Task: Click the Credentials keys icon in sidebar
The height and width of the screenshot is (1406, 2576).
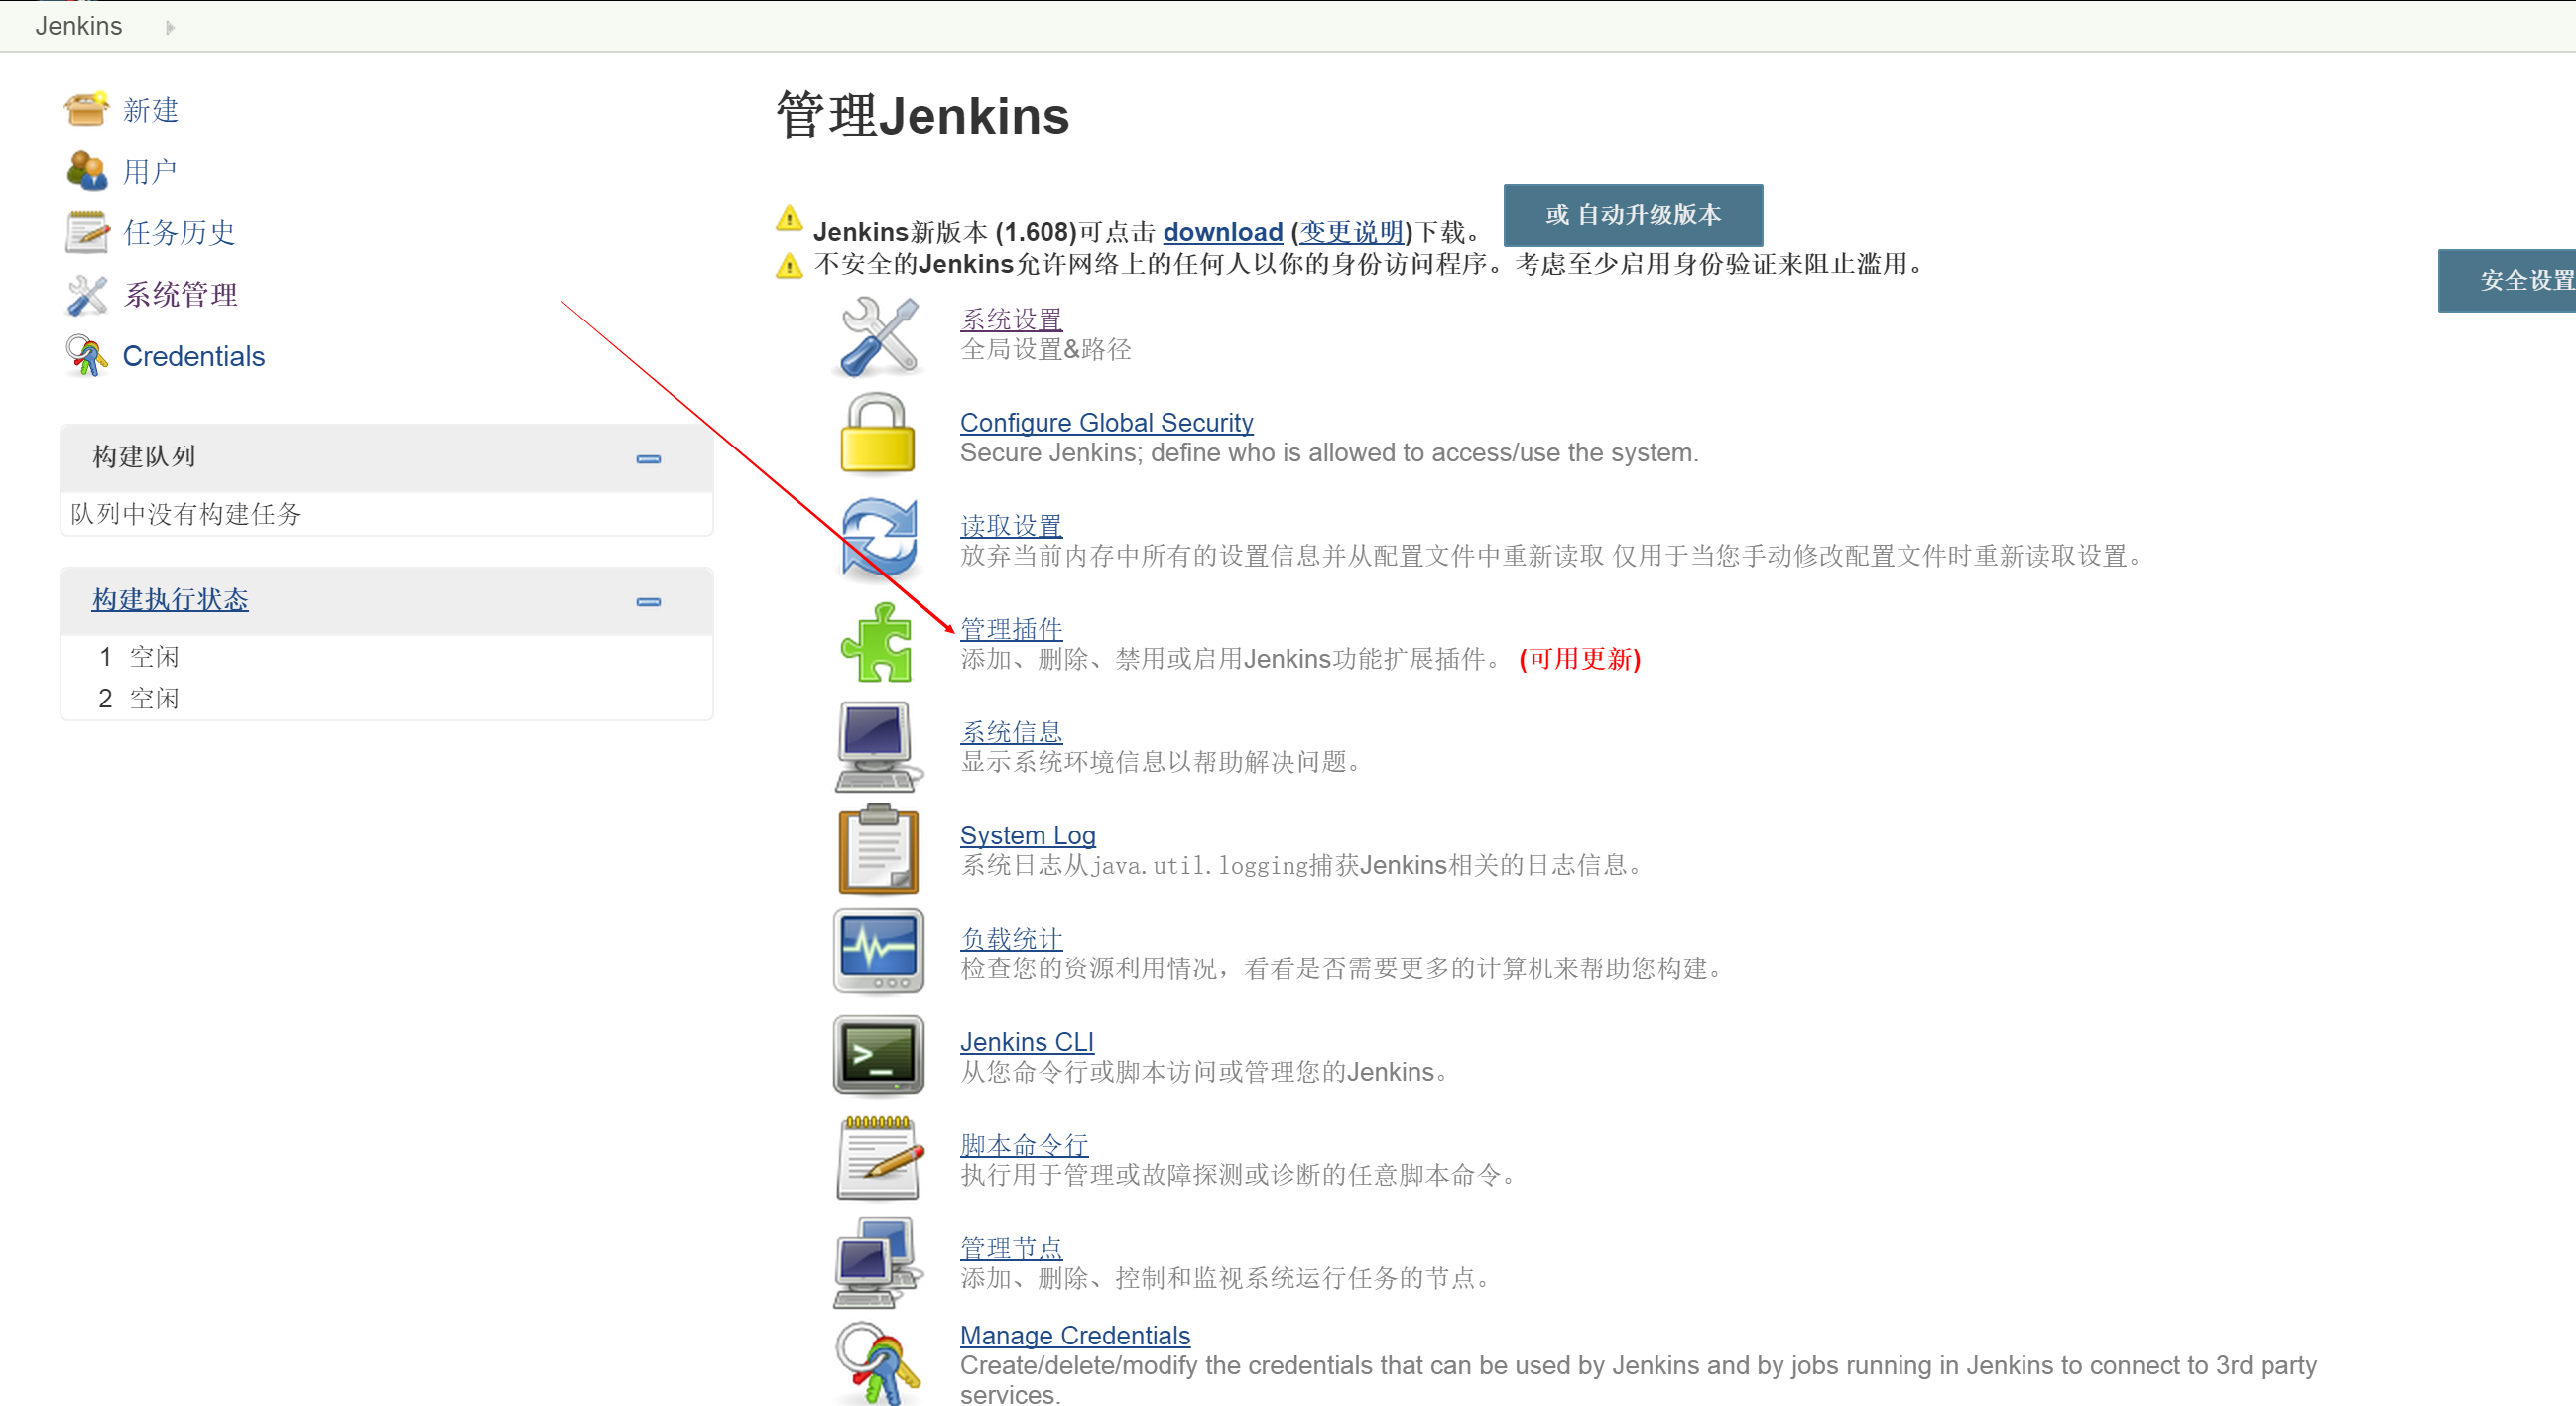Action: (86, 356)
